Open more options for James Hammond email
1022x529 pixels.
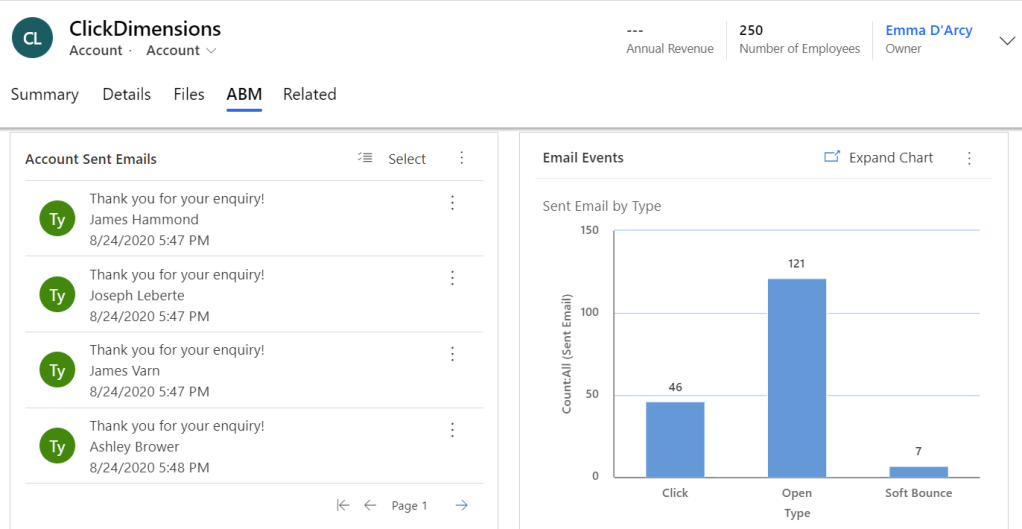point(452,203)
